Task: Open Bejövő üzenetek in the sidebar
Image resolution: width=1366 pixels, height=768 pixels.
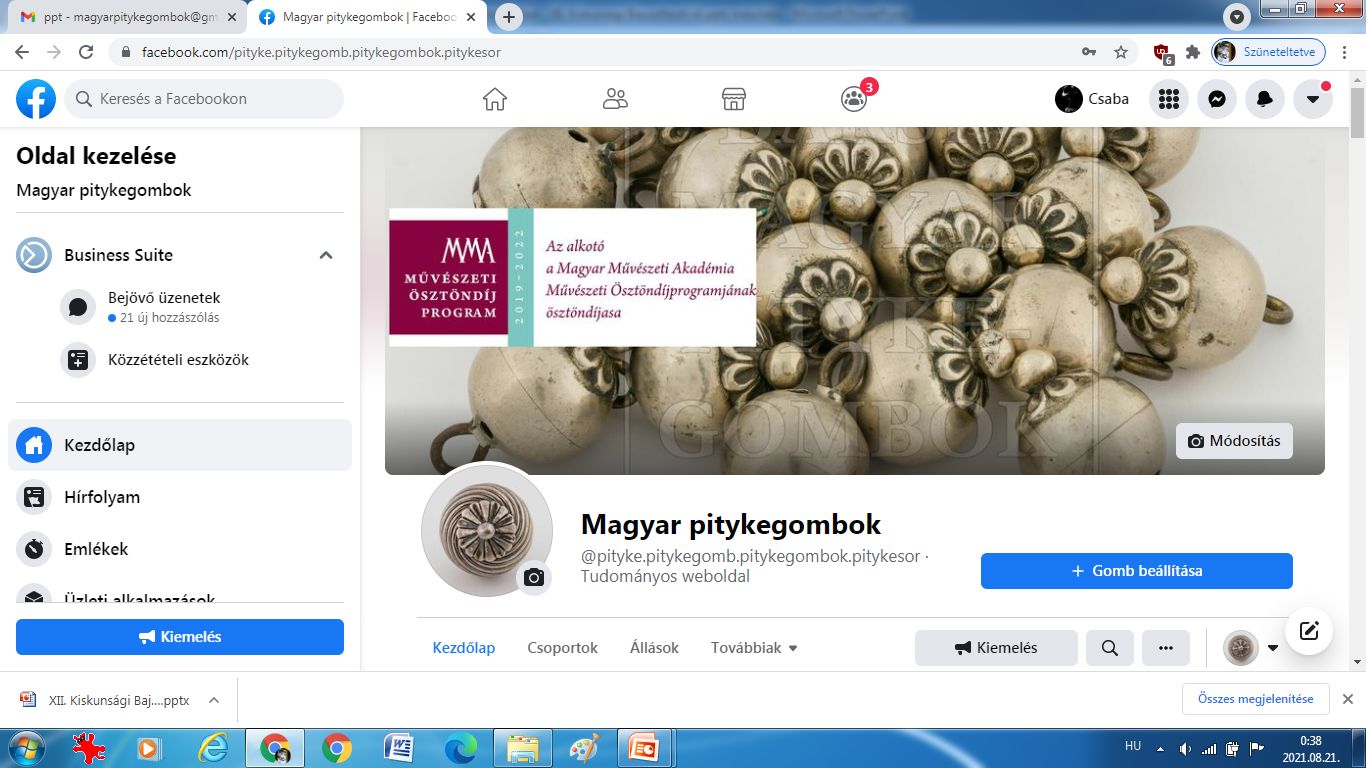Action: click(x=200, y=307)
